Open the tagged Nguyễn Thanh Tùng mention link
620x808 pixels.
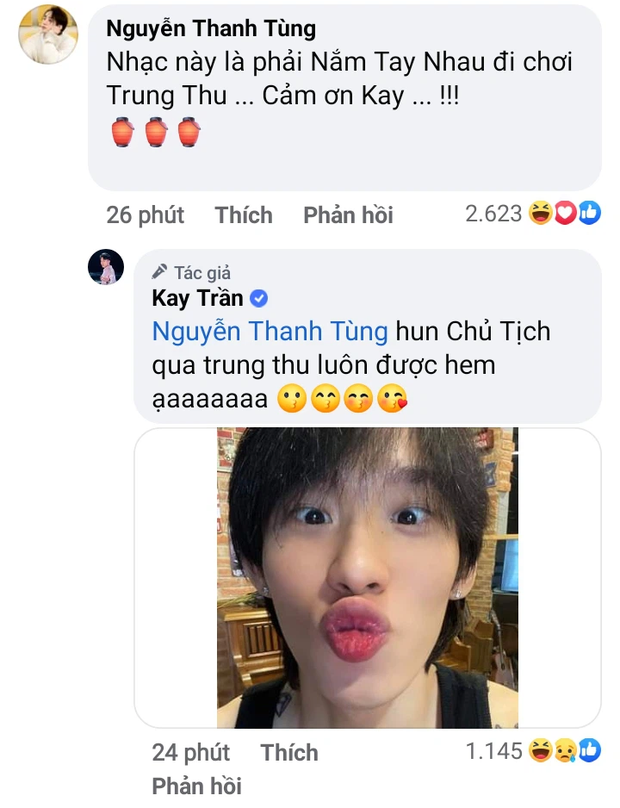pos(270,331)
